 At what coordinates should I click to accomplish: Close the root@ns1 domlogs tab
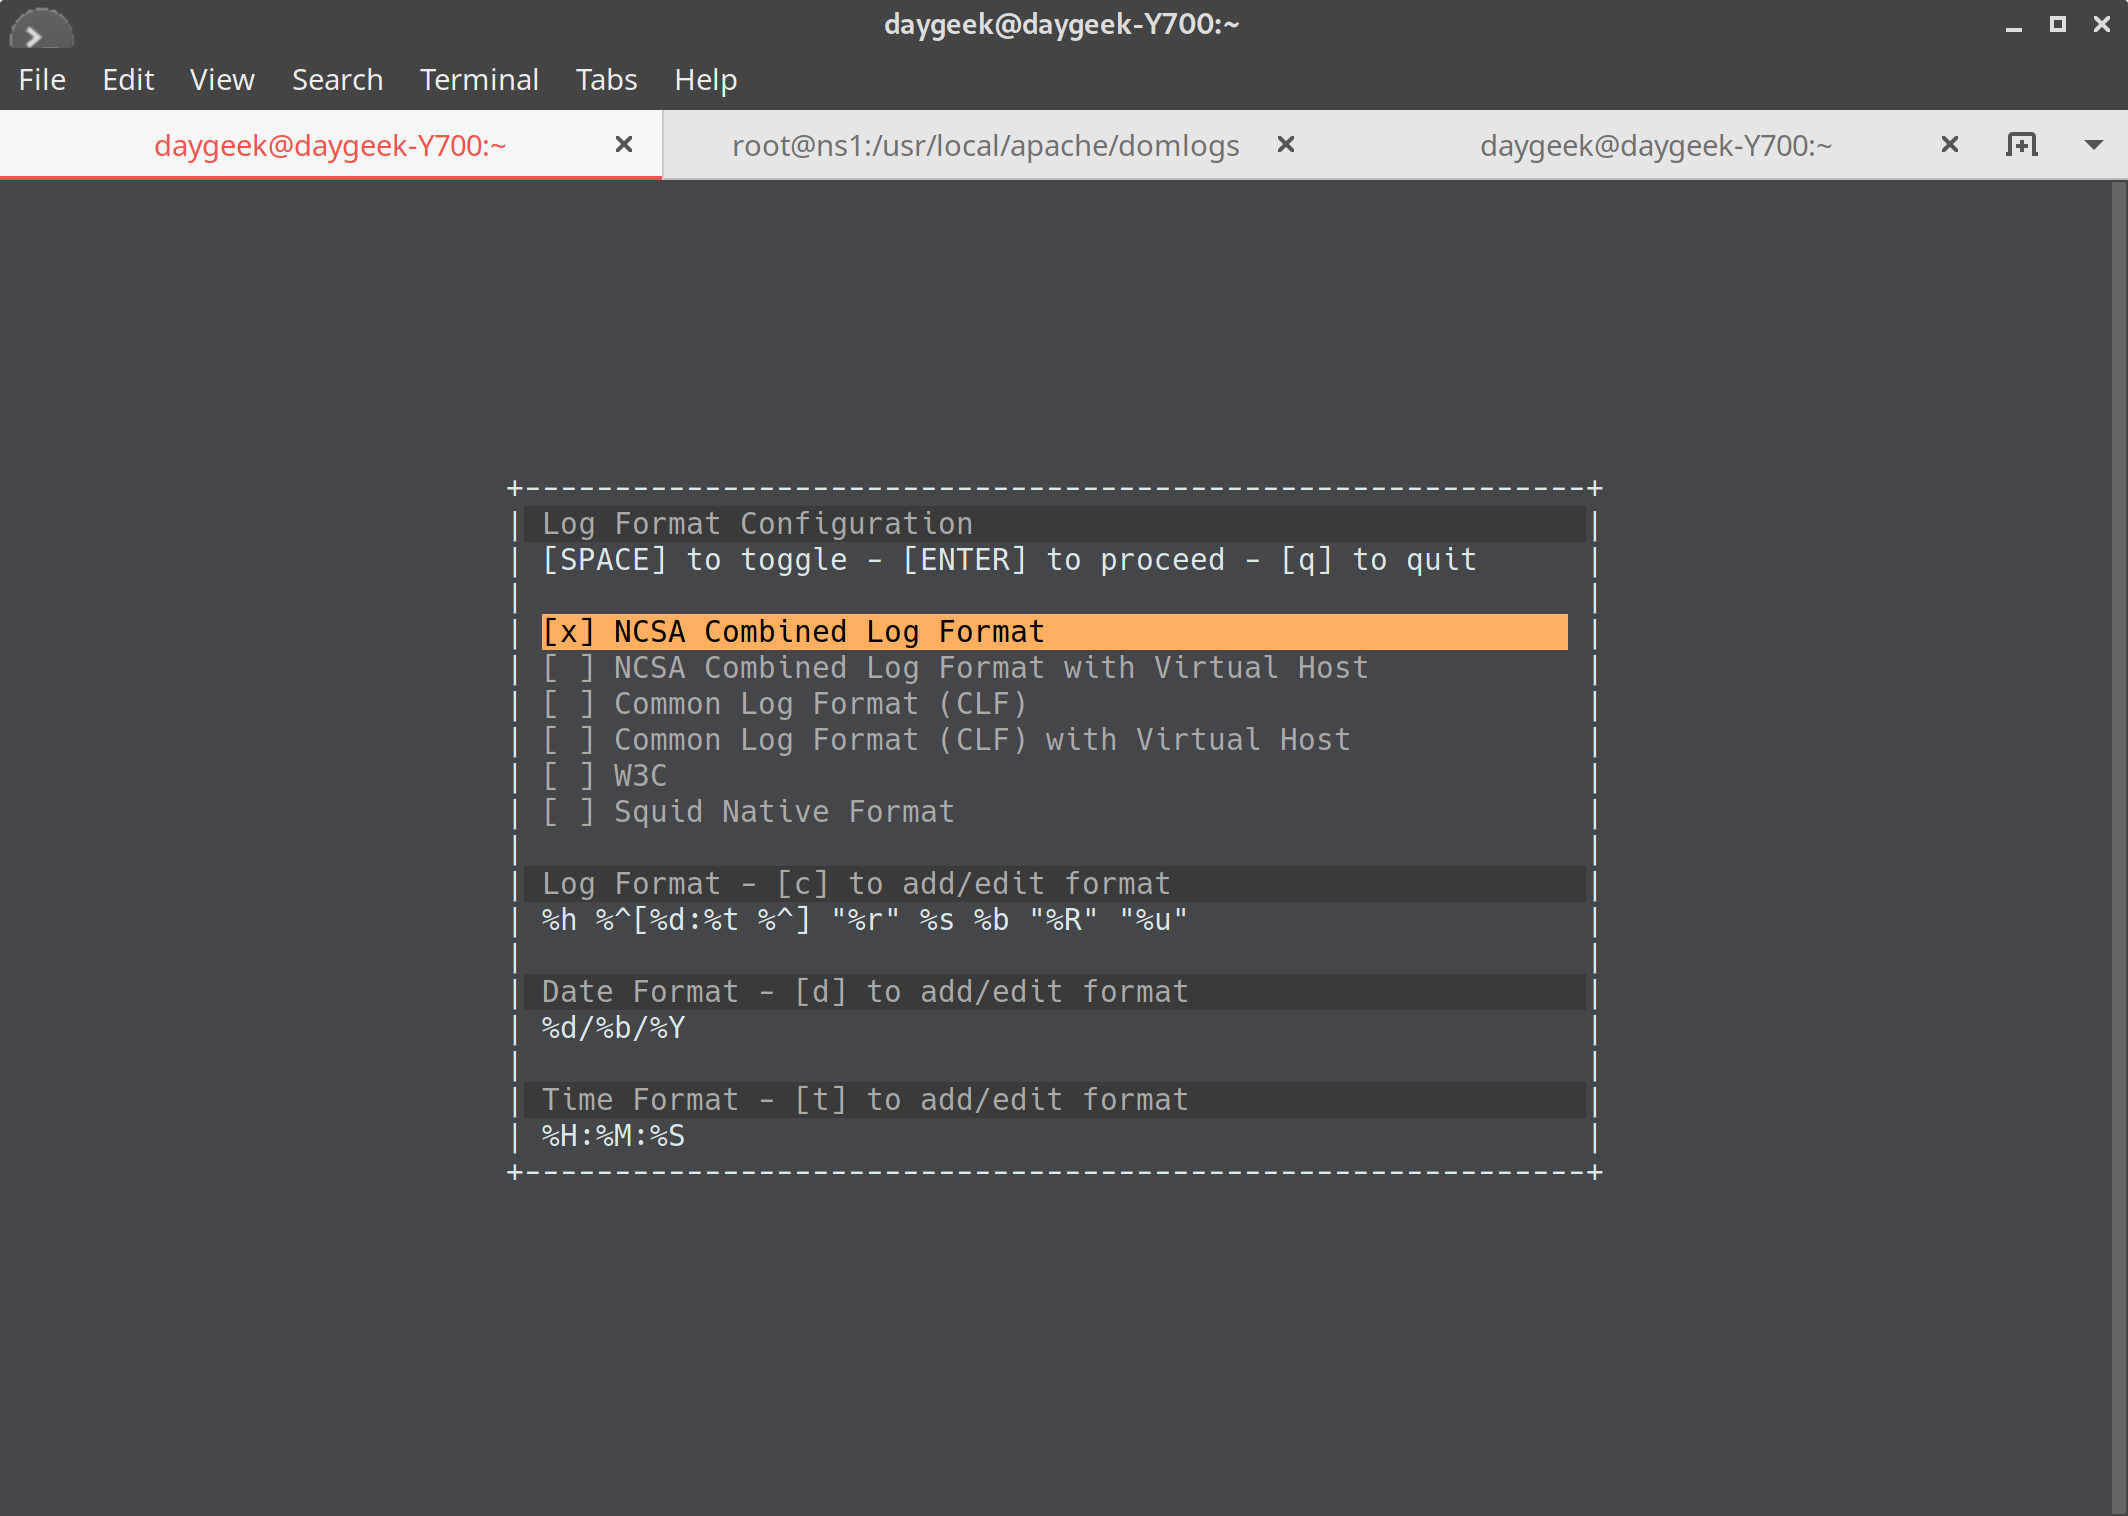pyautogui.click(x=1286, y=145)
